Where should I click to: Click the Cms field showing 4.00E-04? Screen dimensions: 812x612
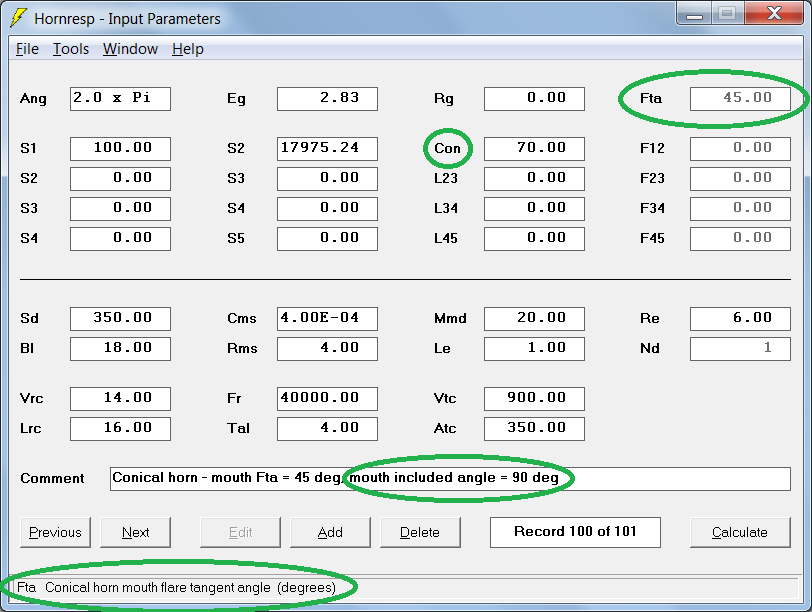point(327,318)
